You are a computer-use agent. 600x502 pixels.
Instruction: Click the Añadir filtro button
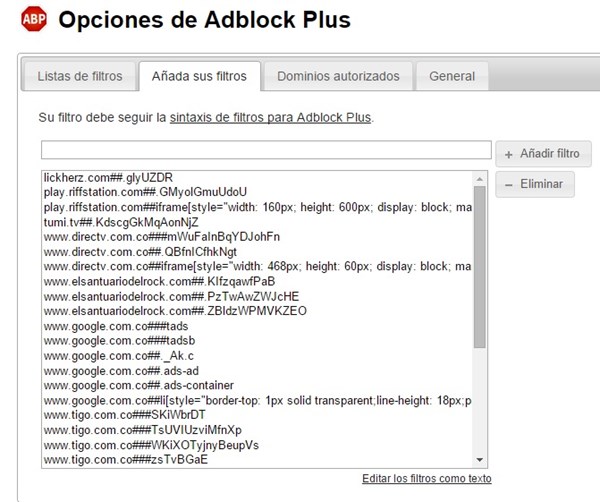click(x=543, y=154)
